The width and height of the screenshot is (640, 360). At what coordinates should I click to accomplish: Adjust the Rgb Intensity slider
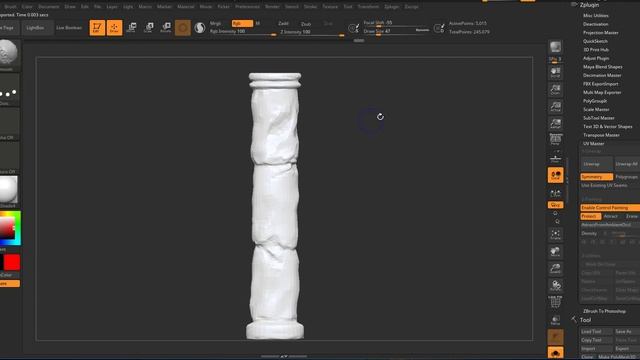click(x=242, y=32)
